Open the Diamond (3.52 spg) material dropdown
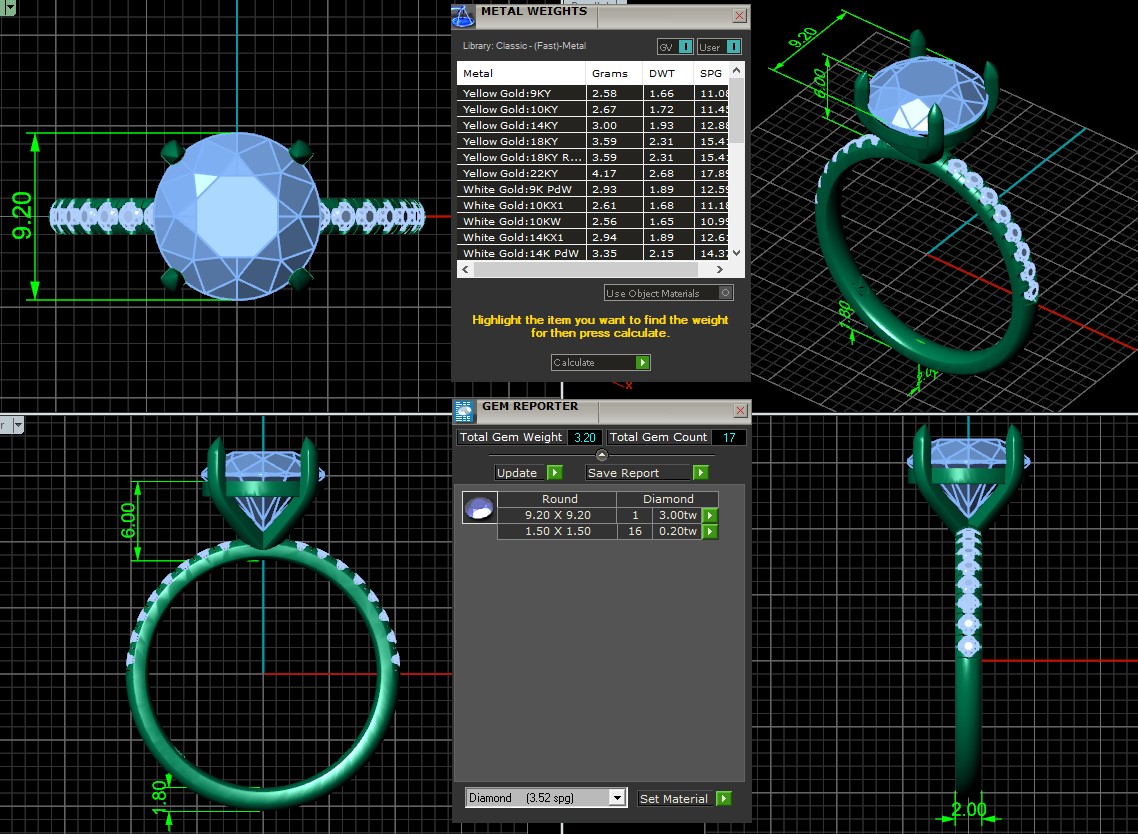This screenshot has height=834, width=1138. pyautogui.click(x=617, y=798)
